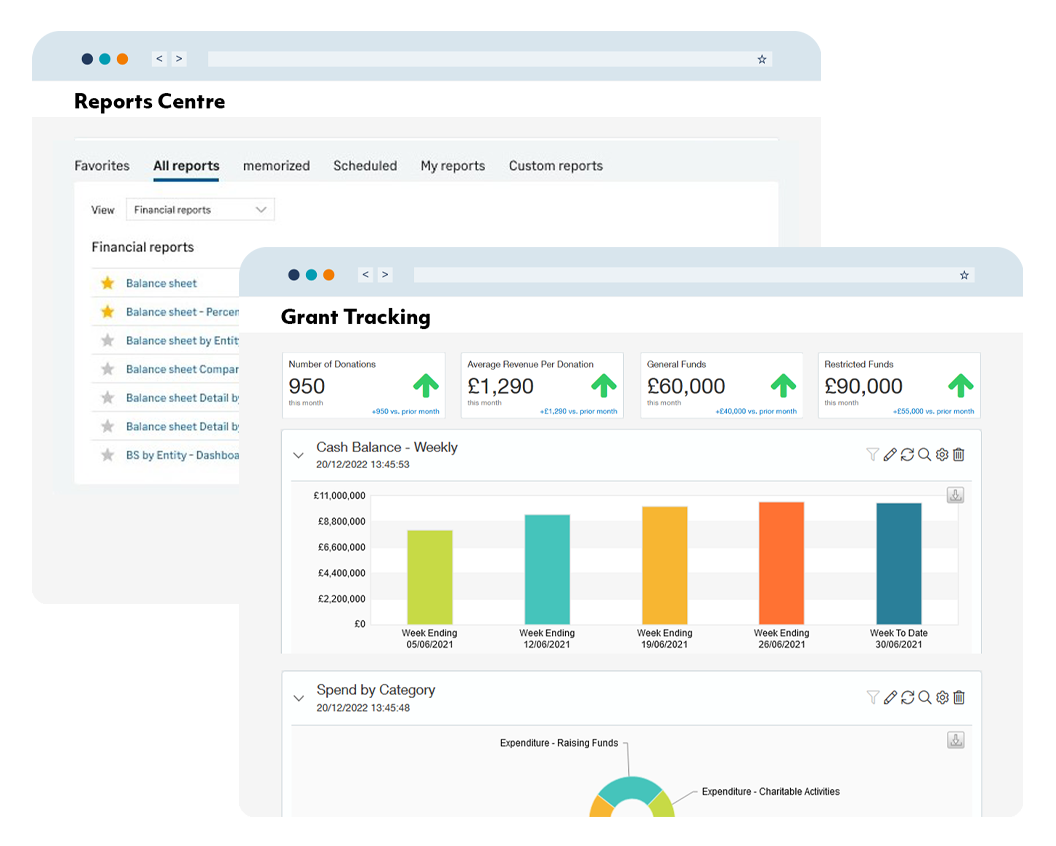
Task: Unfavorite the Balance sheet report star
Action: click(108, 283)
